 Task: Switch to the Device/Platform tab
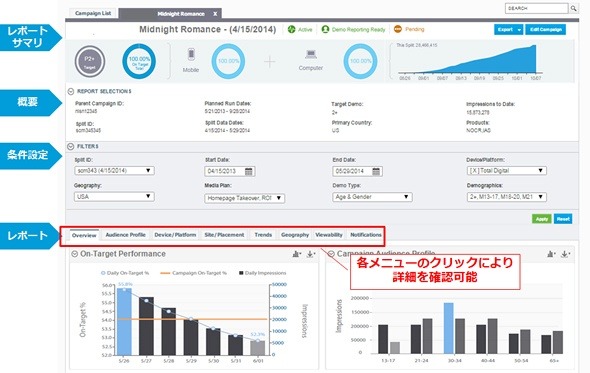coord(175,235)
